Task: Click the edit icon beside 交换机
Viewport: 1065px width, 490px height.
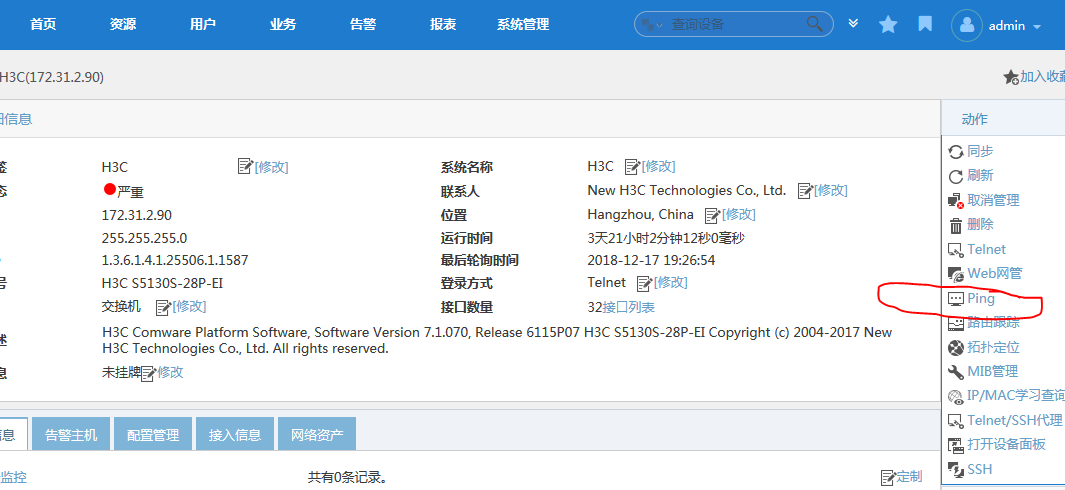Action: point(164,307)
